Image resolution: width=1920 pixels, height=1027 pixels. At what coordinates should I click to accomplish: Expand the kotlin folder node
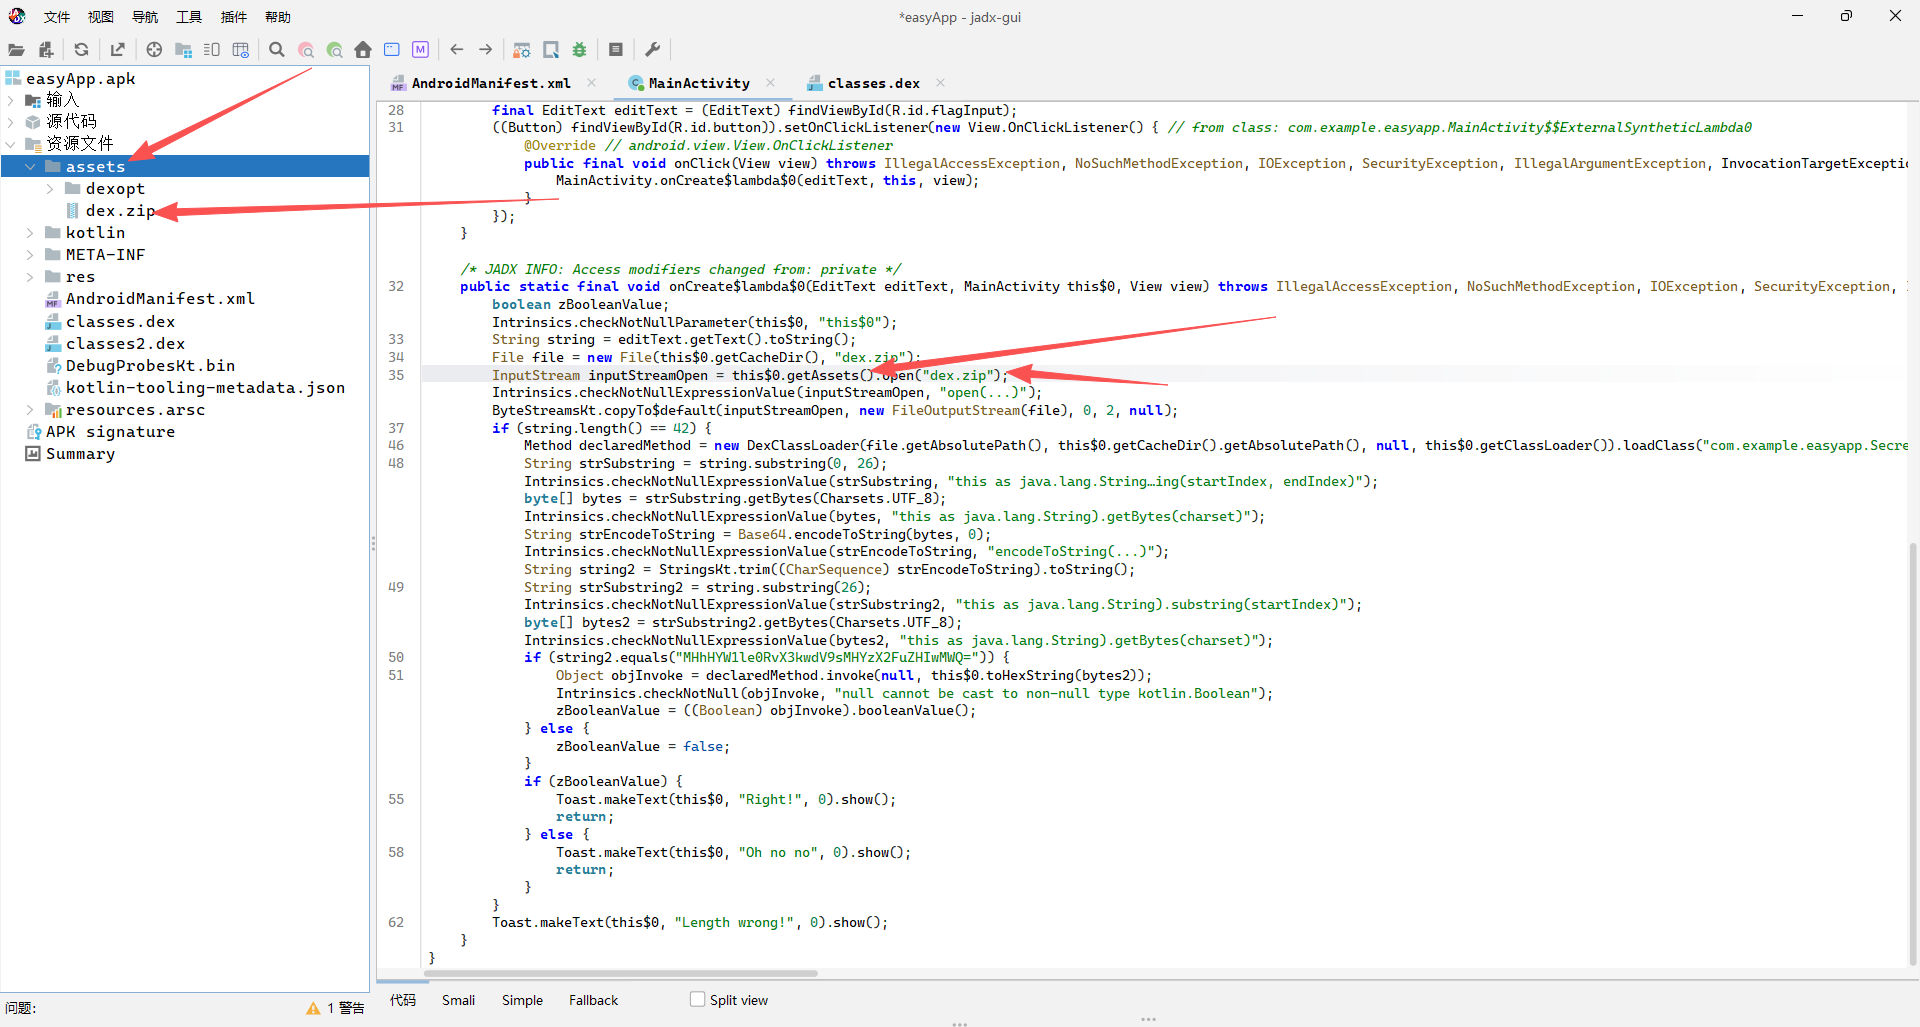(30, 233)
